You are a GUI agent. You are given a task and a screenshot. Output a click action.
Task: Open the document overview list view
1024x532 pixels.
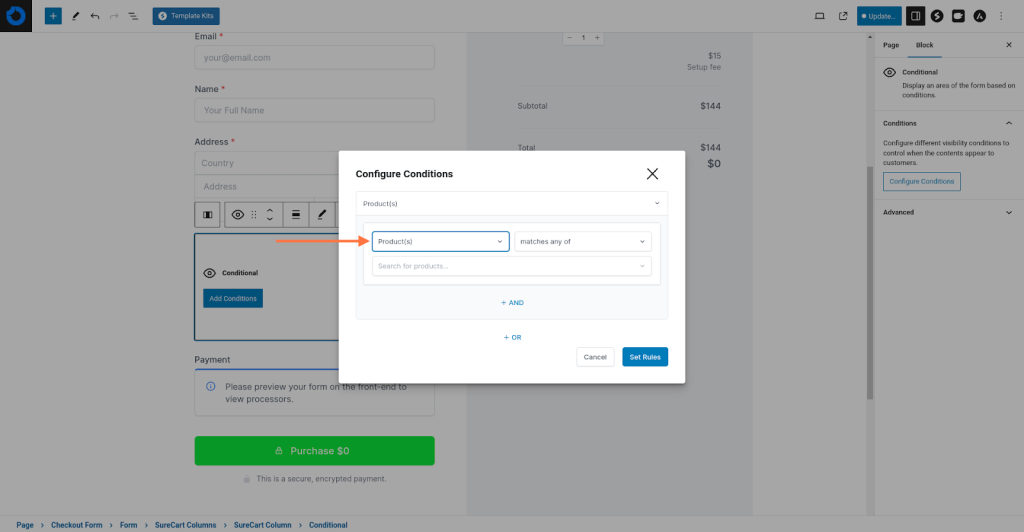point(133,16)
